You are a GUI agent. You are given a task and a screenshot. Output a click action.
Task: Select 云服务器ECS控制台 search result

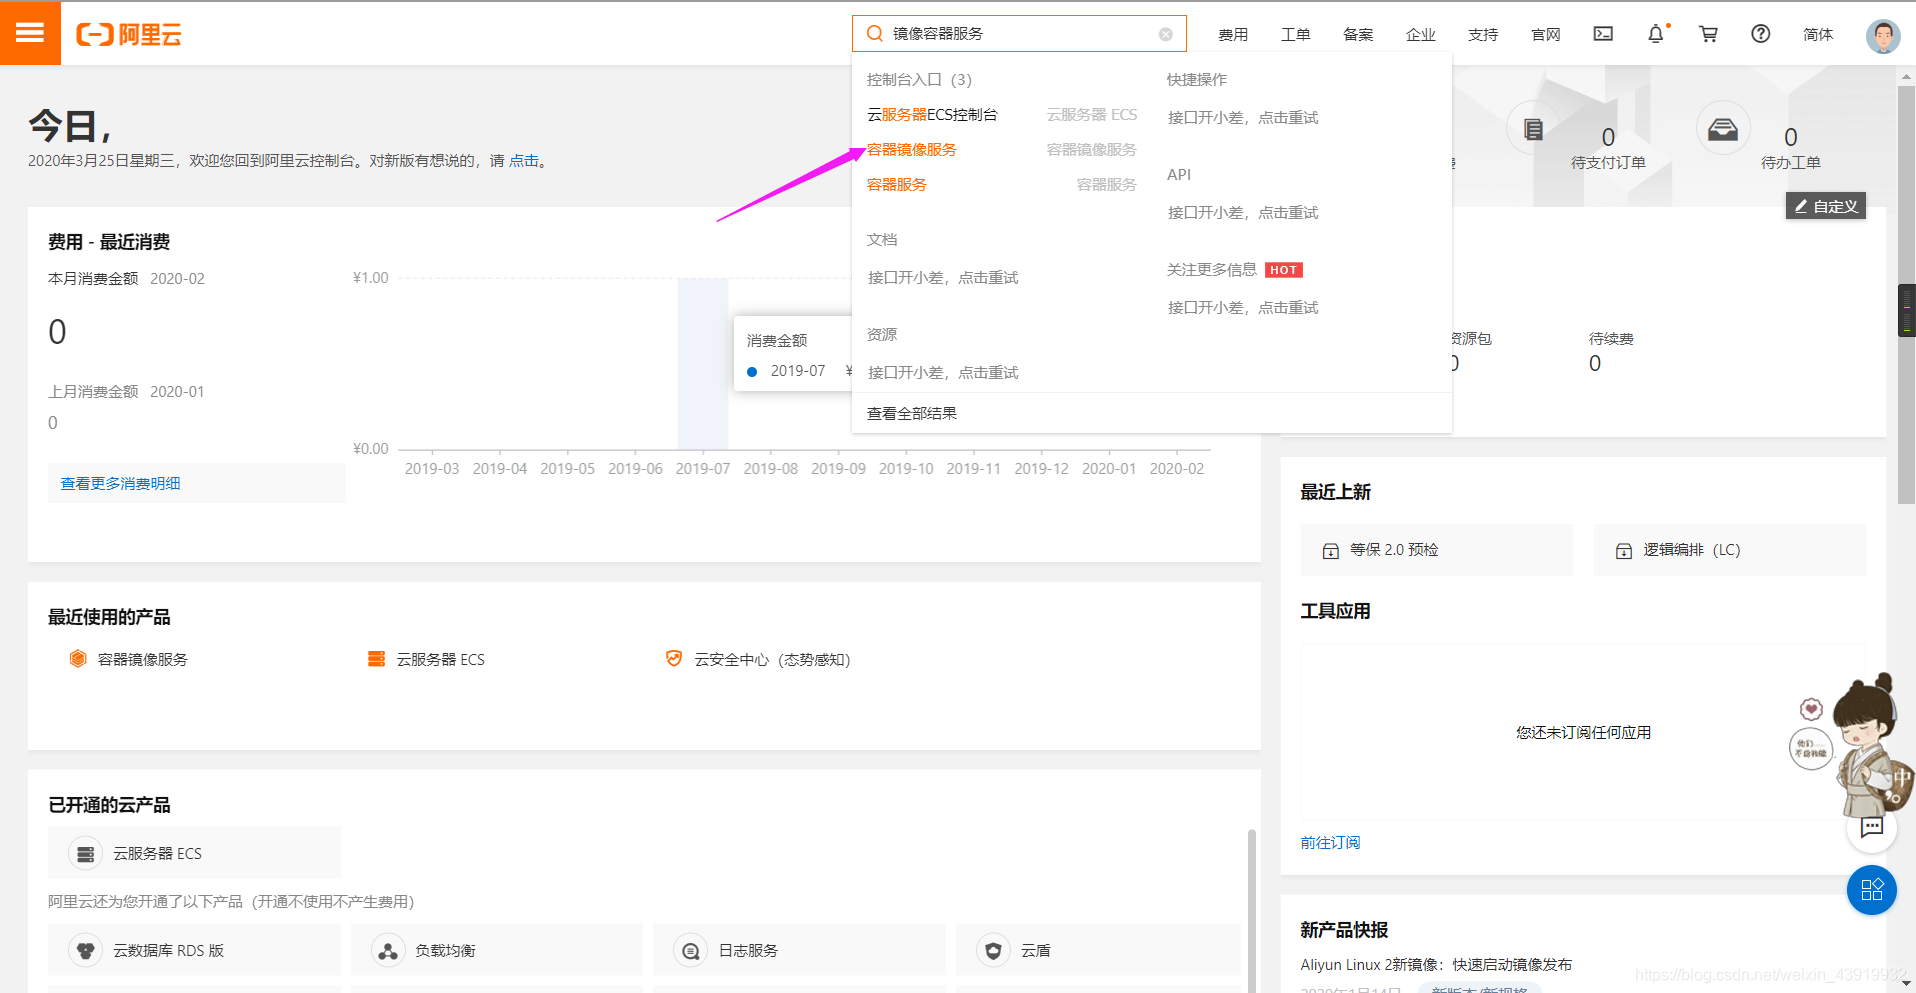(x=932, y=115)
